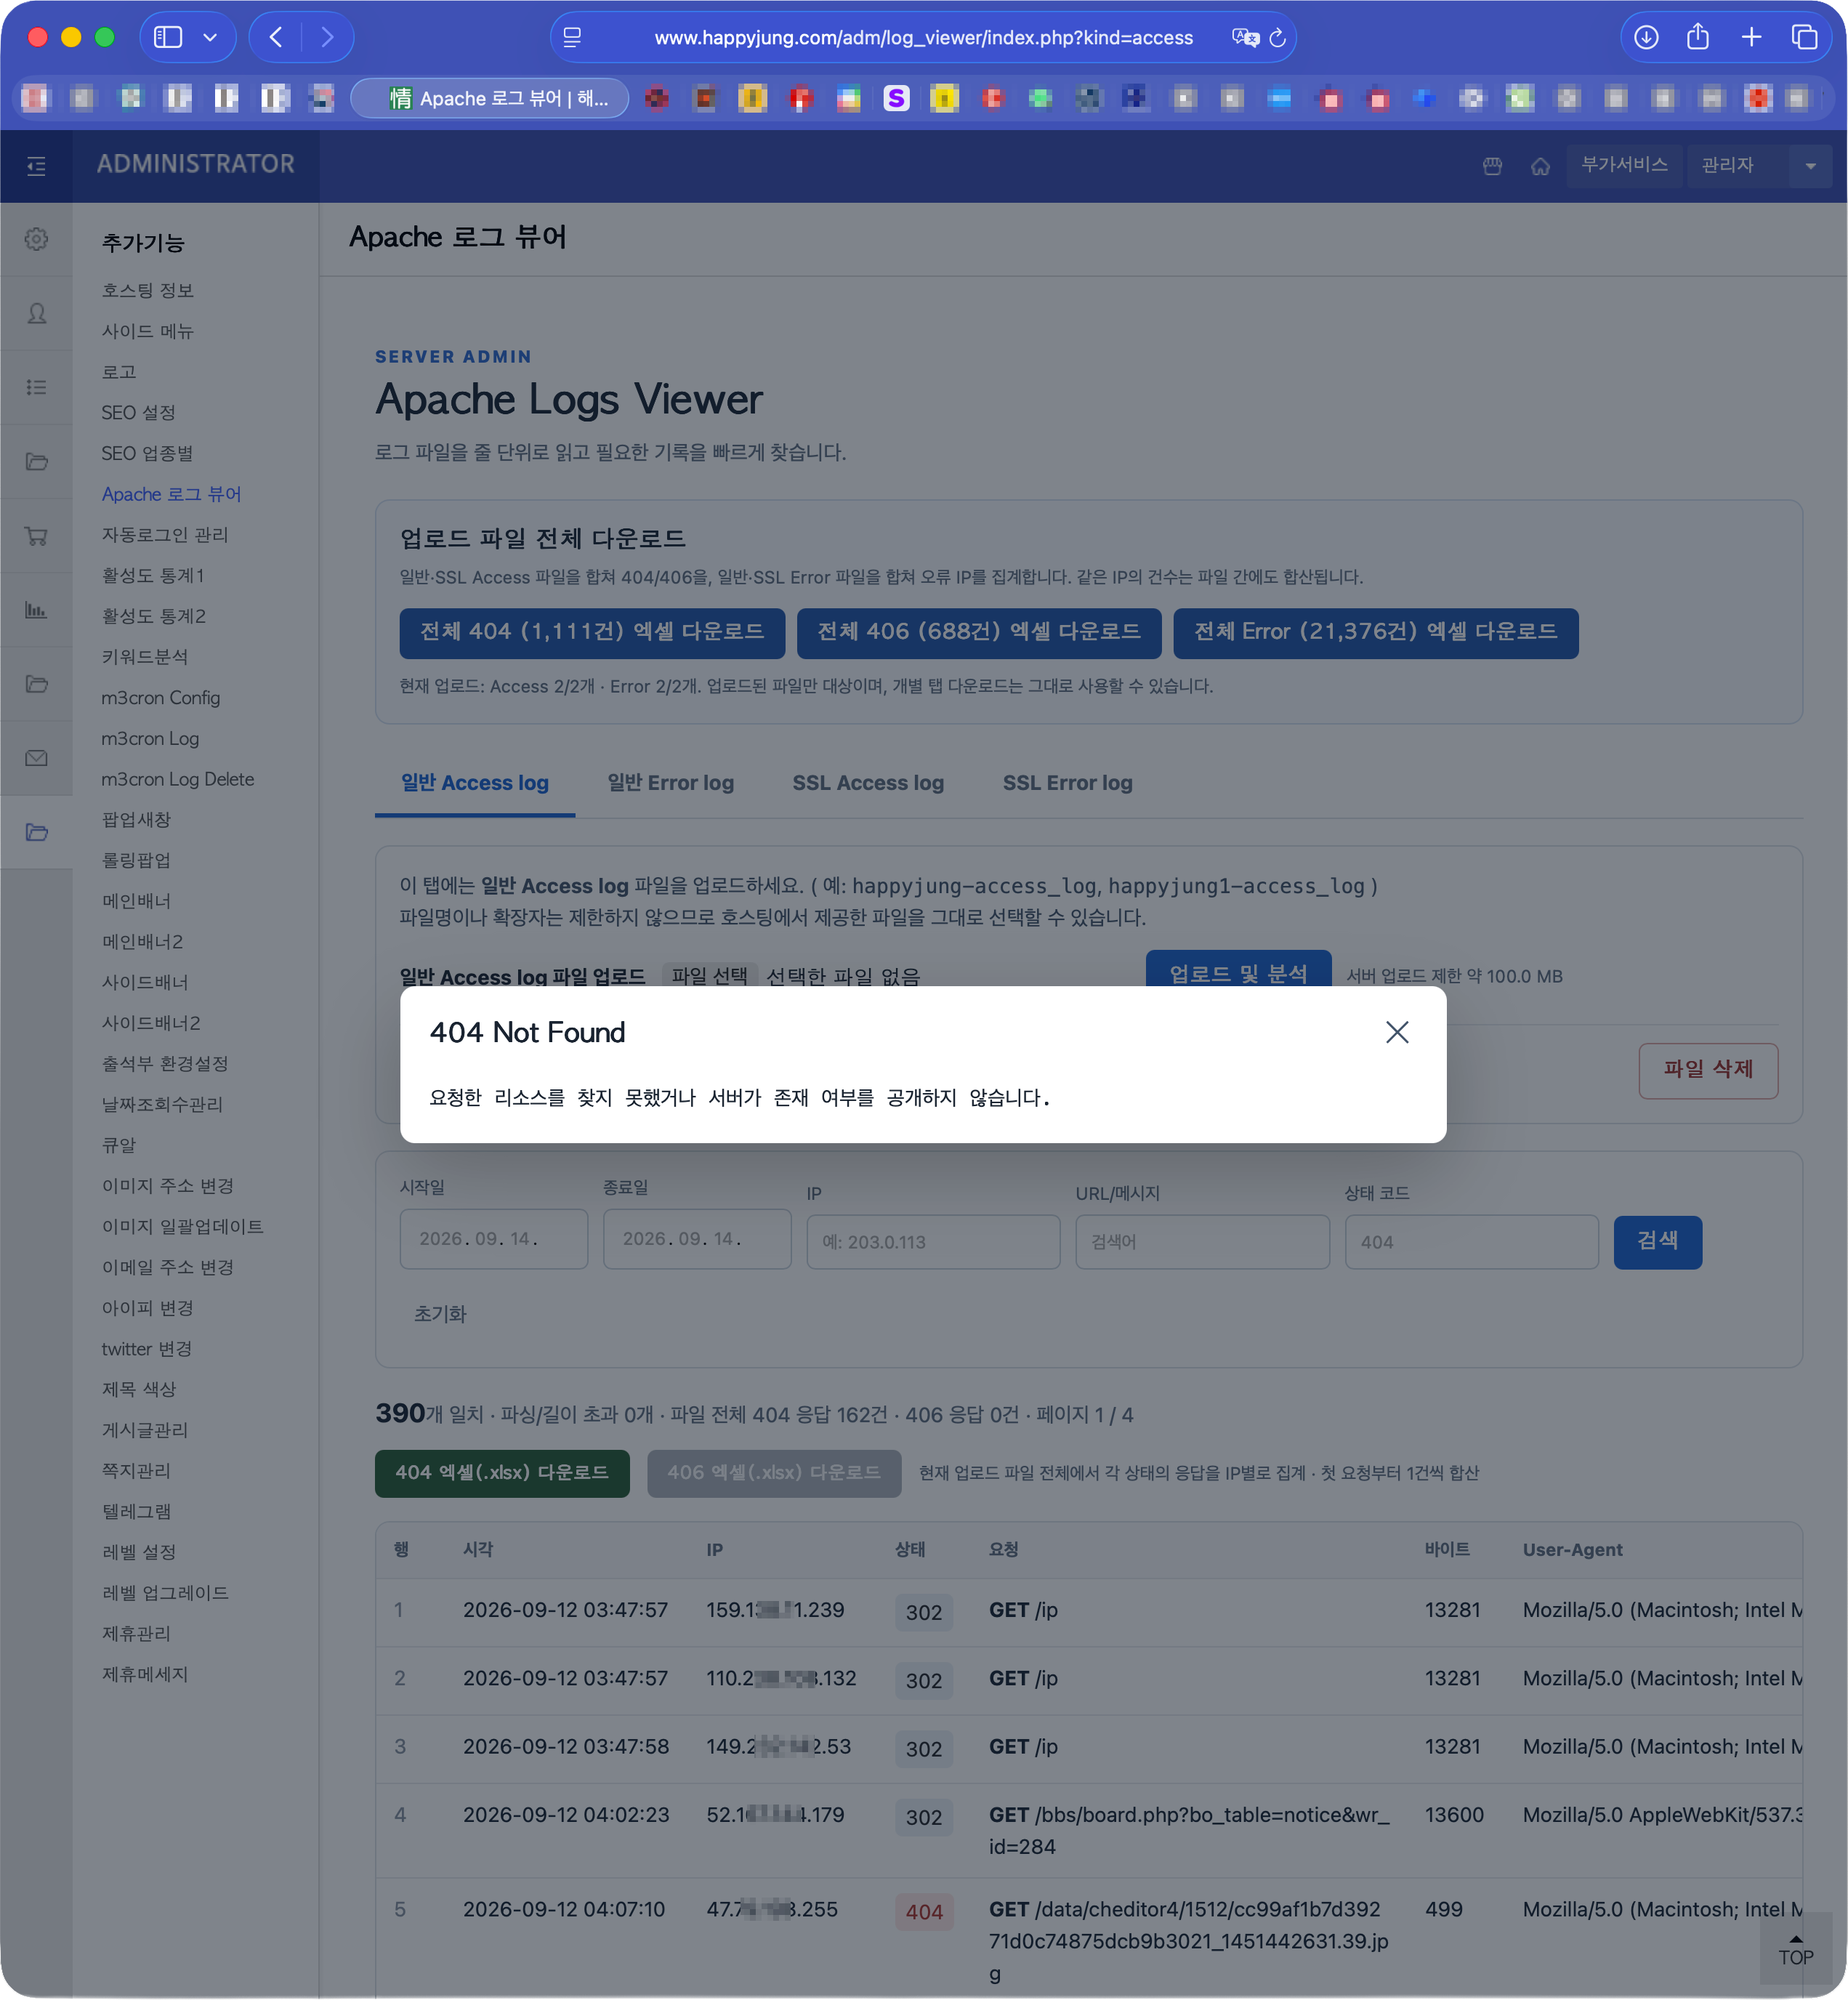The width and height of the screenshot is (1848, 2000).
Task: Download 전체 404 (1,111건) 엑셀
Action: tap(592, 632)
